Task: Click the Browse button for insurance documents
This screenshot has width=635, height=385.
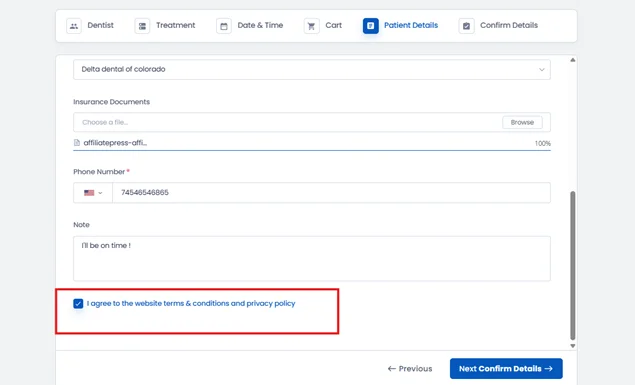Action: pyautogui.click(x=522, y=122)
